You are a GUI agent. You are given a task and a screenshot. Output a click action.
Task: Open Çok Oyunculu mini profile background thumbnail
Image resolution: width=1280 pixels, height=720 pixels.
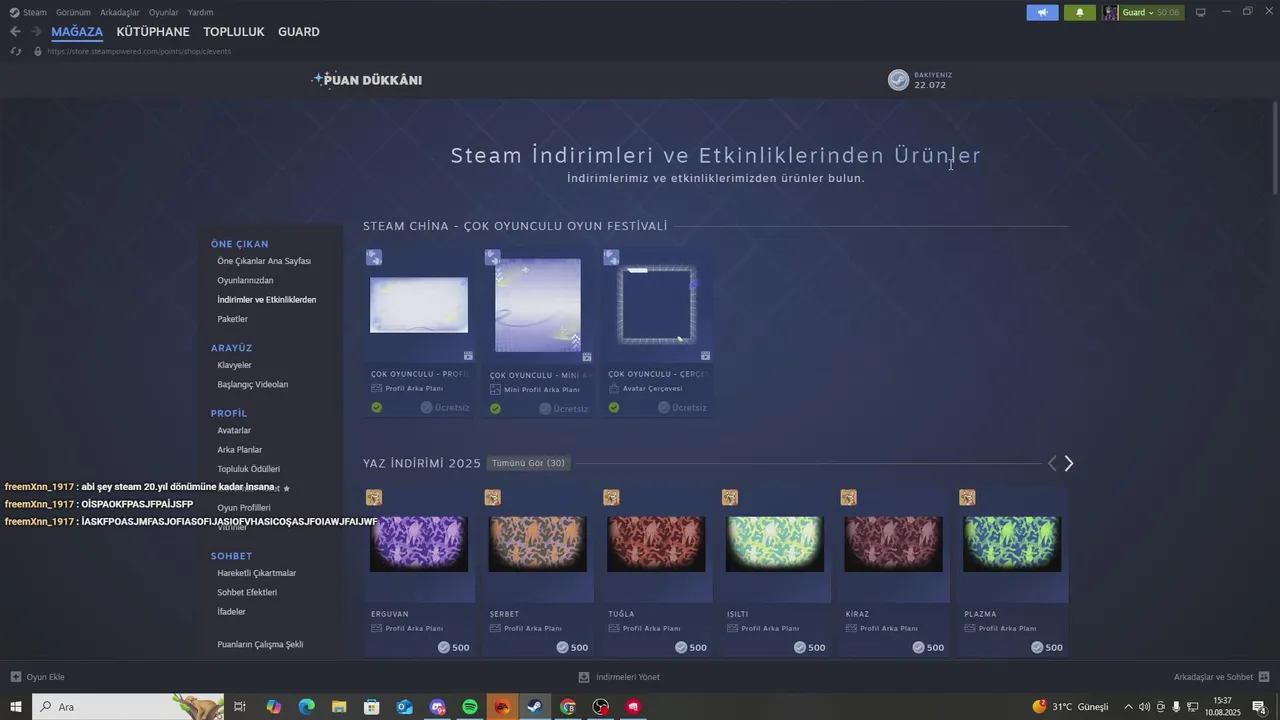(538, 305)
